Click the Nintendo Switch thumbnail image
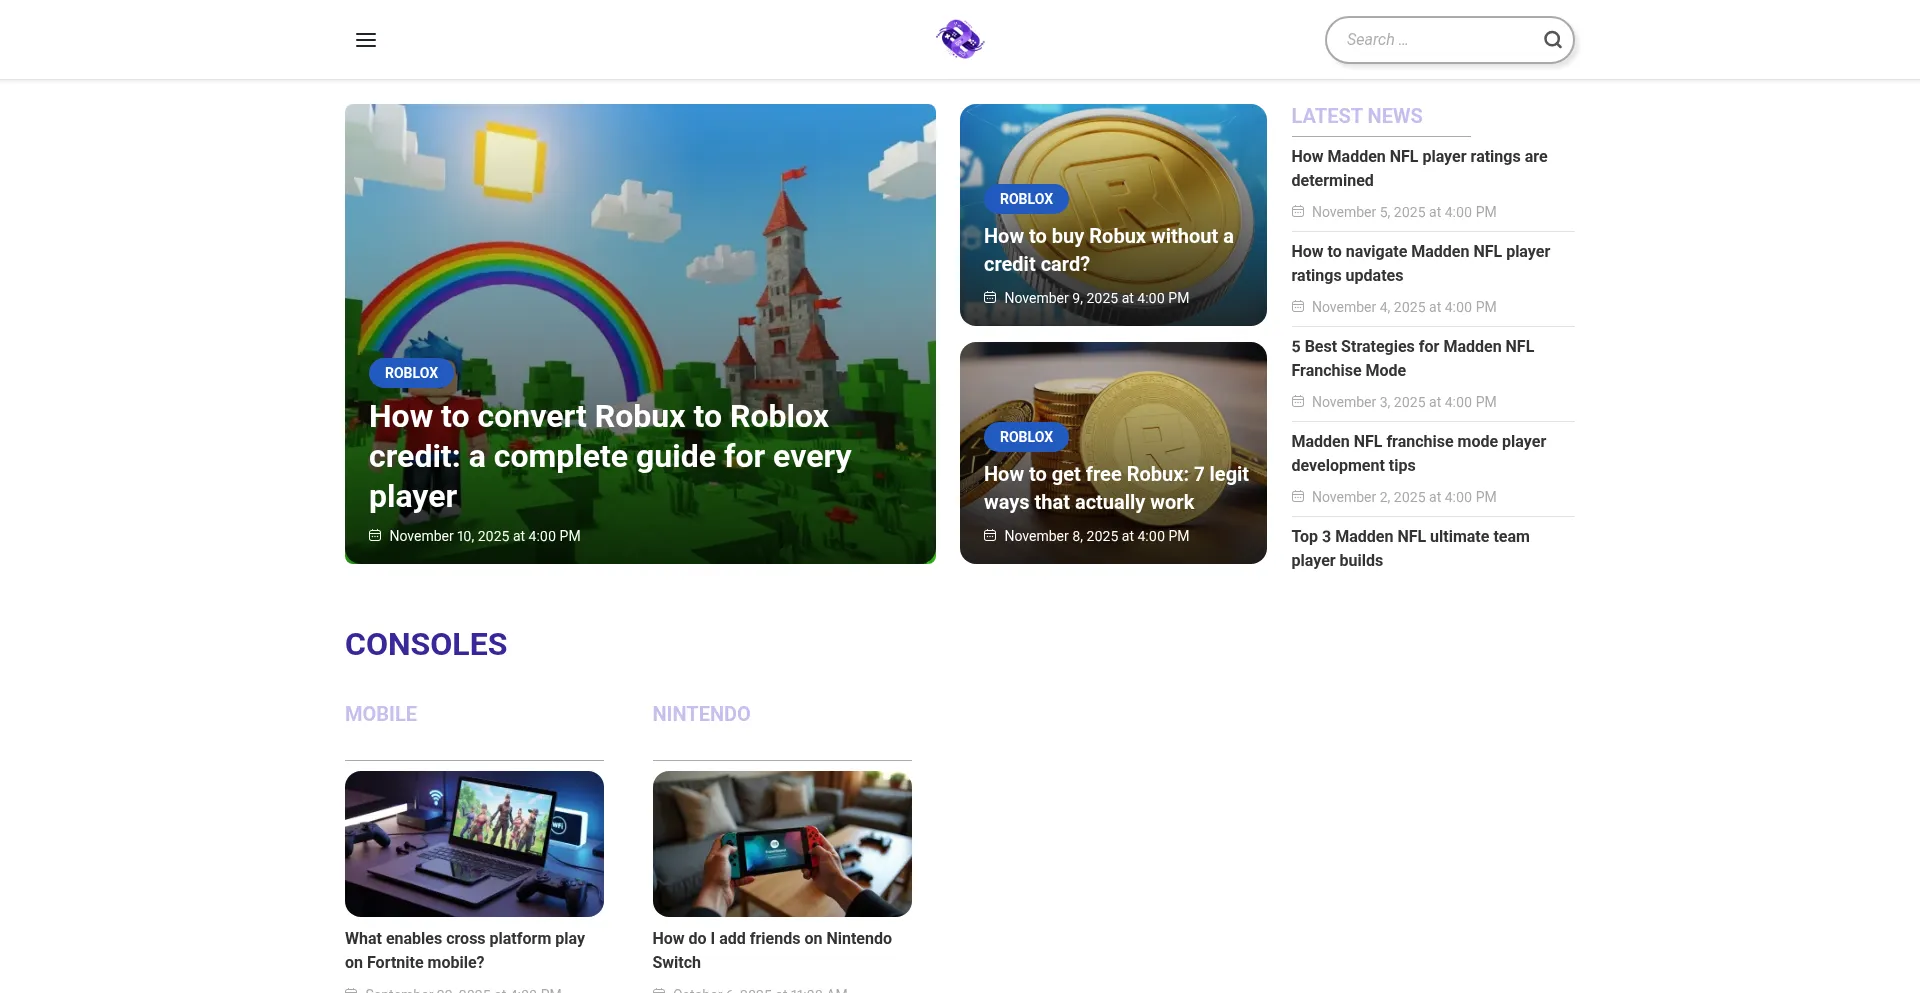1920x993 pixels. pos(782,843)
